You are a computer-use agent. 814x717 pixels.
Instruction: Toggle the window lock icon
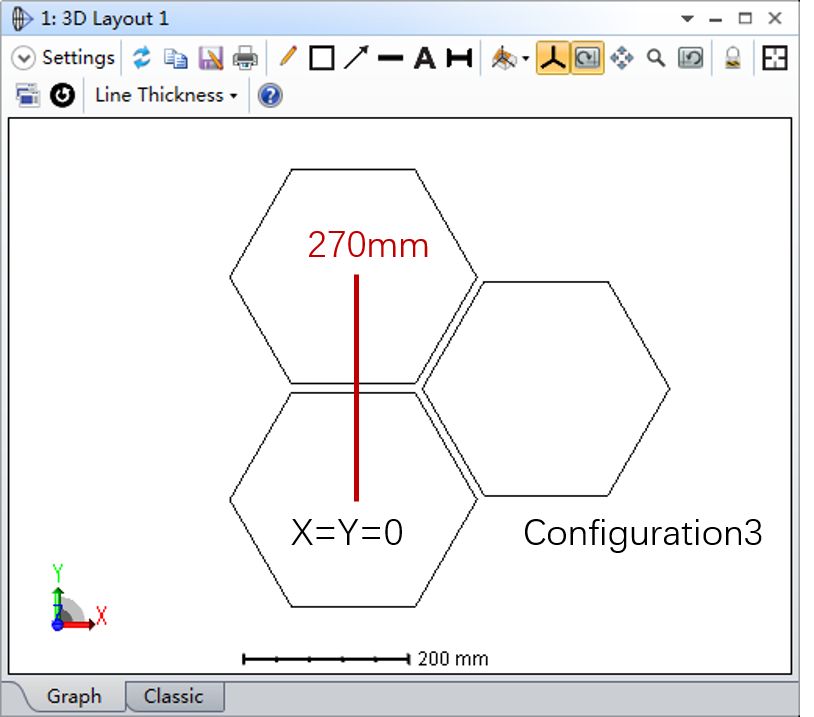click(x=733, y=58)
